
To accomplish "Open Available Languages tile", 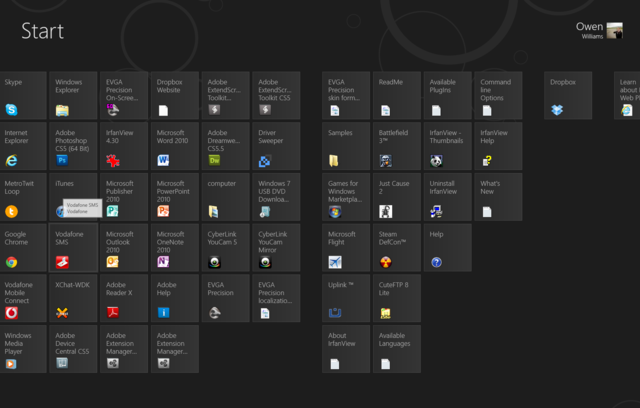I will 397,349.
